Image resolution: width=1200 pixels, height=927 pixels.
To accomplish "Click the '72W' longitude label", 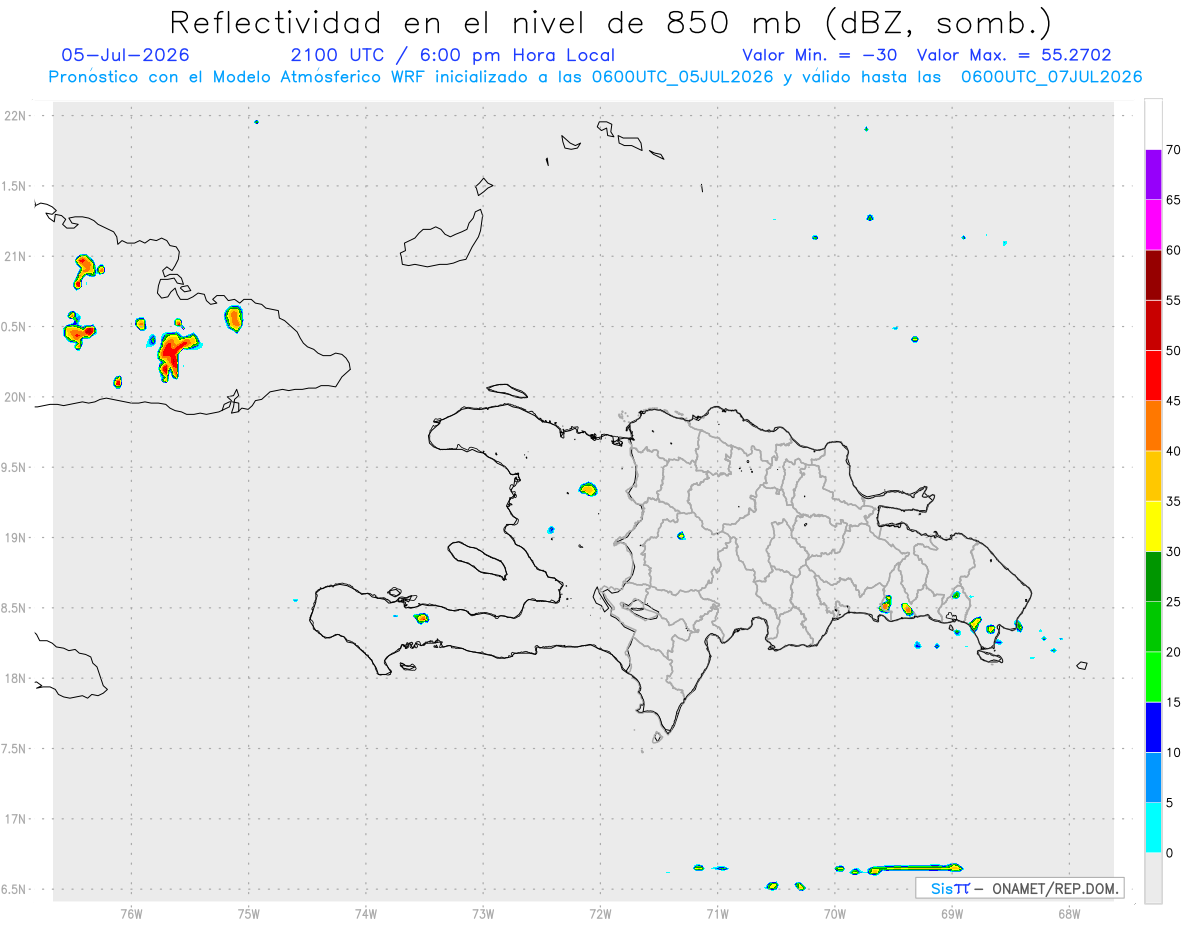I will point(600,913).
